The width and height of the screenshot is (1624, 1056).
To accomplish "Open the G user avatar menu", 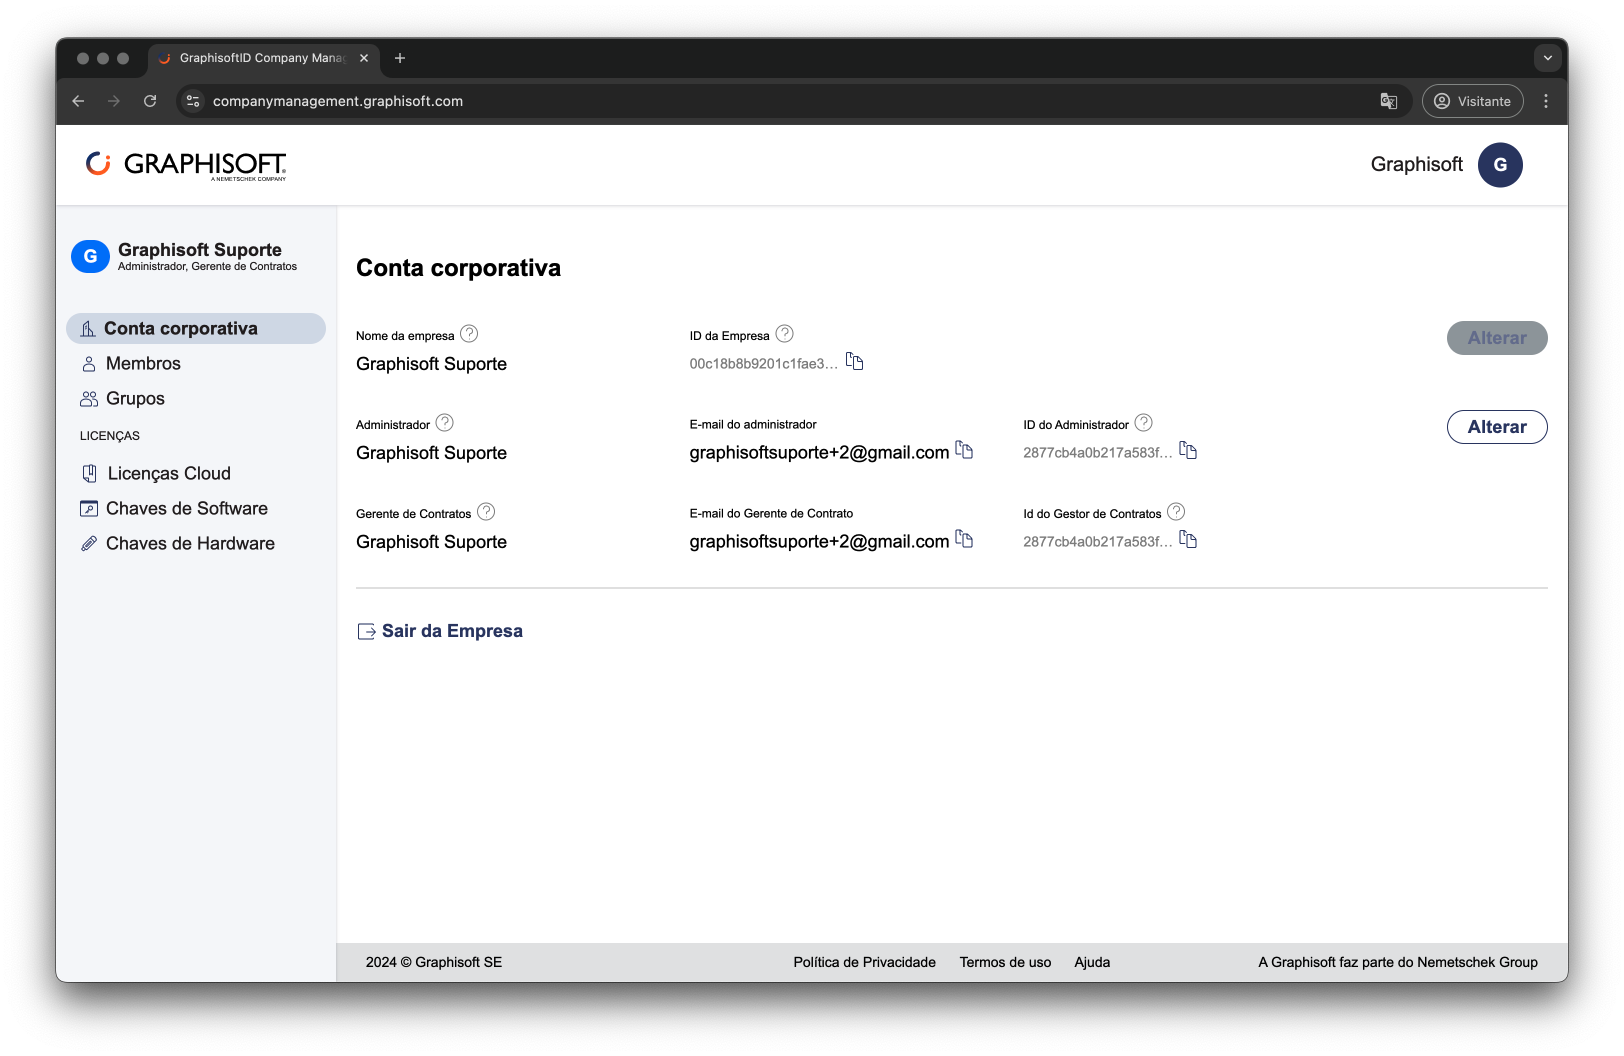I will tap(1500, 165).
